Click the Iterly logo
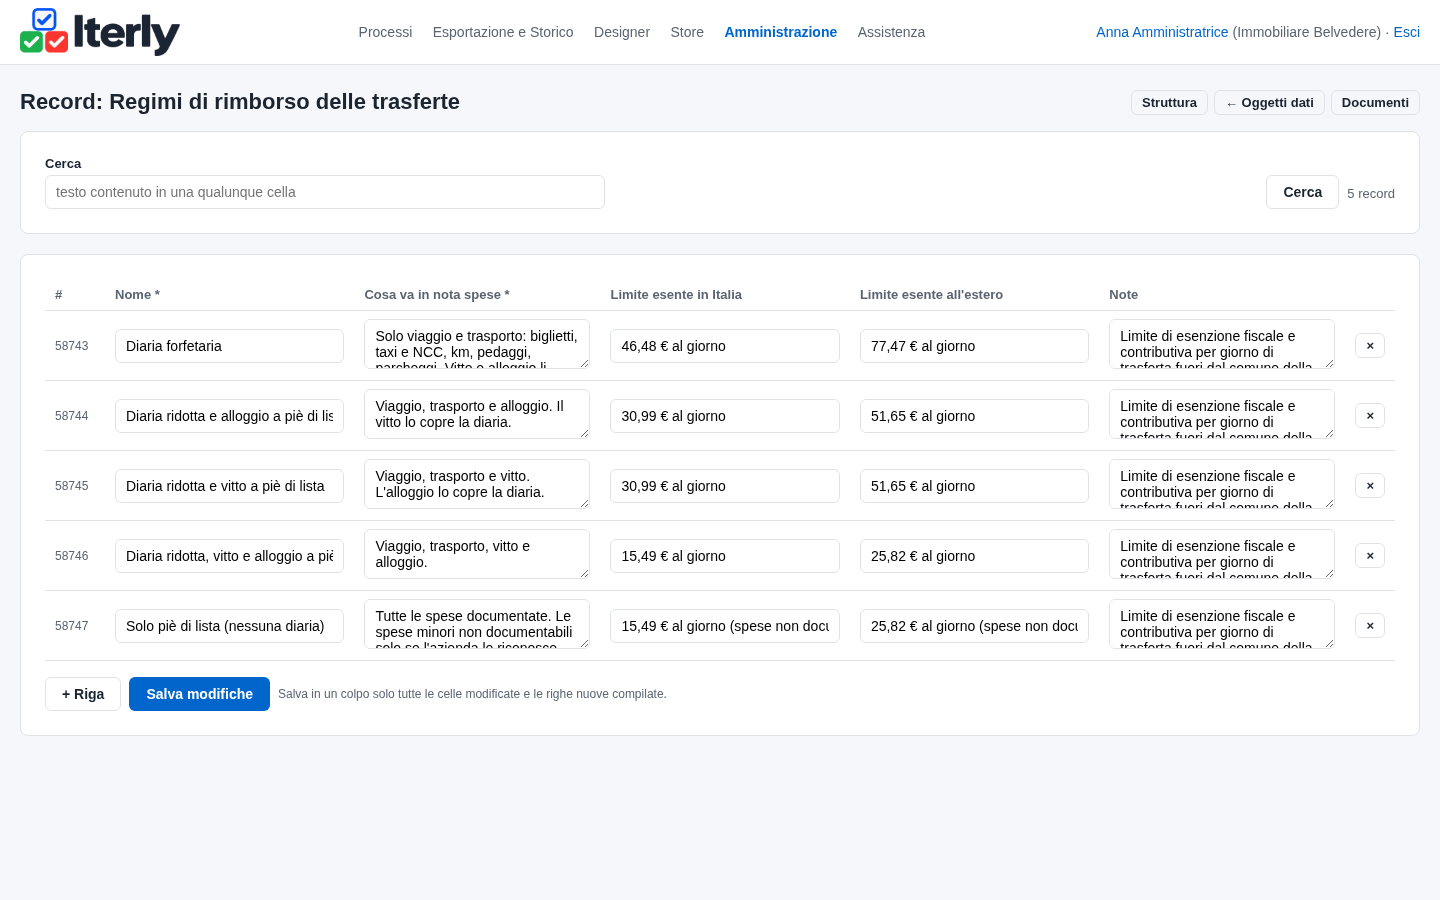 click(100, 32)
